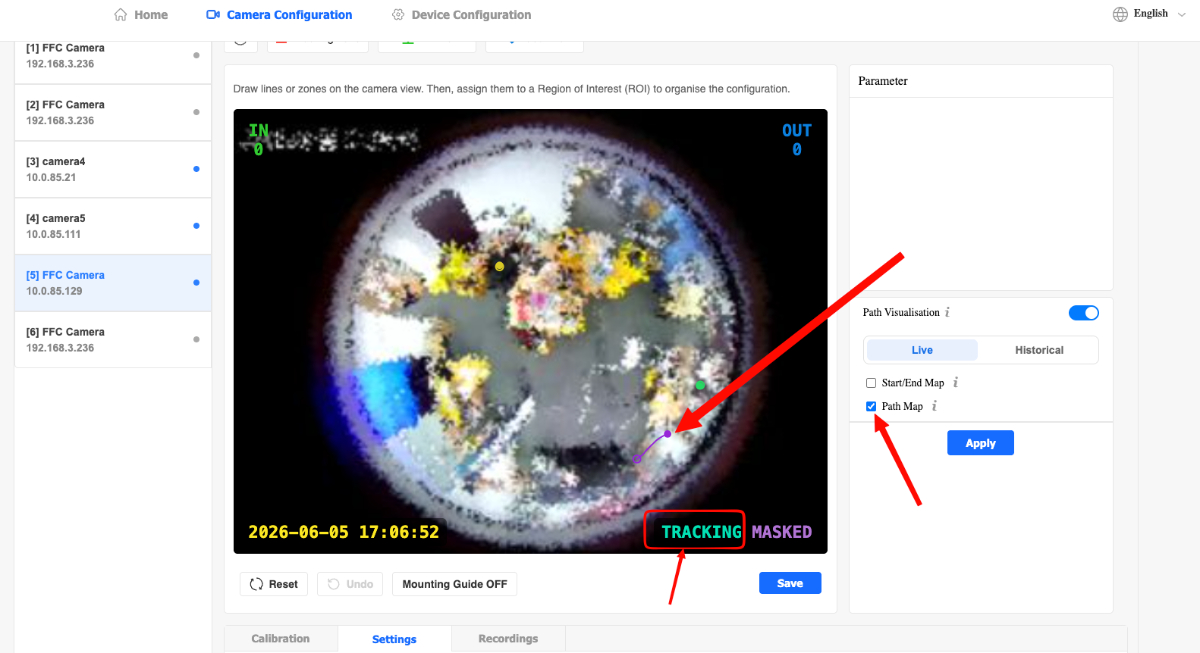Switch to Historical path mode
The height and width of the screenshot is (653, 1200).
click(x=1039, y=350)
